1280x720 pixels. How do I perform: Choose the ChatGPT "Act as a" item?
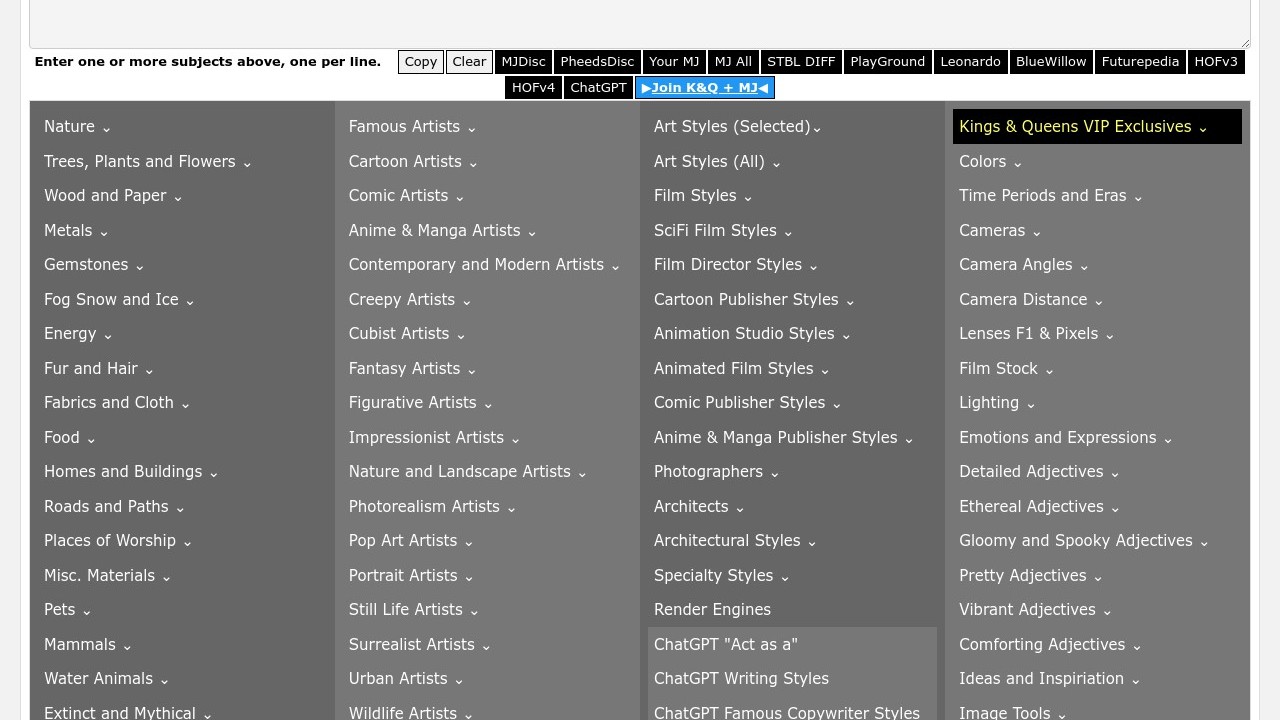[x=725, y=645]
